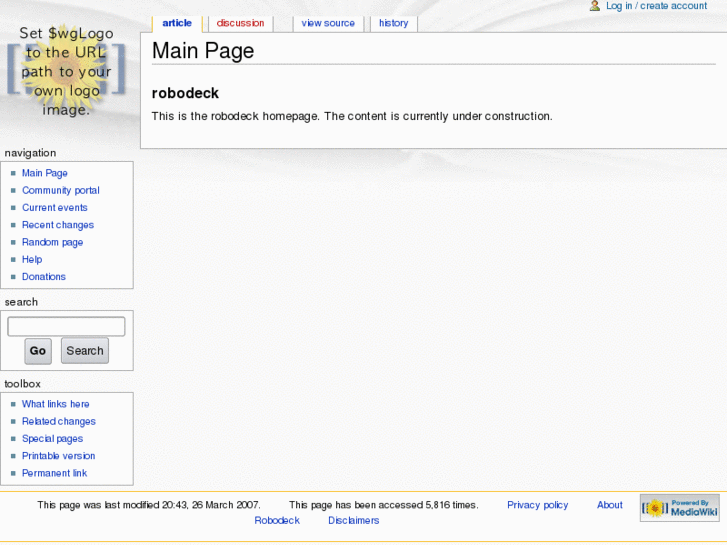The width and height of the screenshot is (727, 545).
Task: Click the 'toolbox' sidebar heading
Action: tap(22, 384)
